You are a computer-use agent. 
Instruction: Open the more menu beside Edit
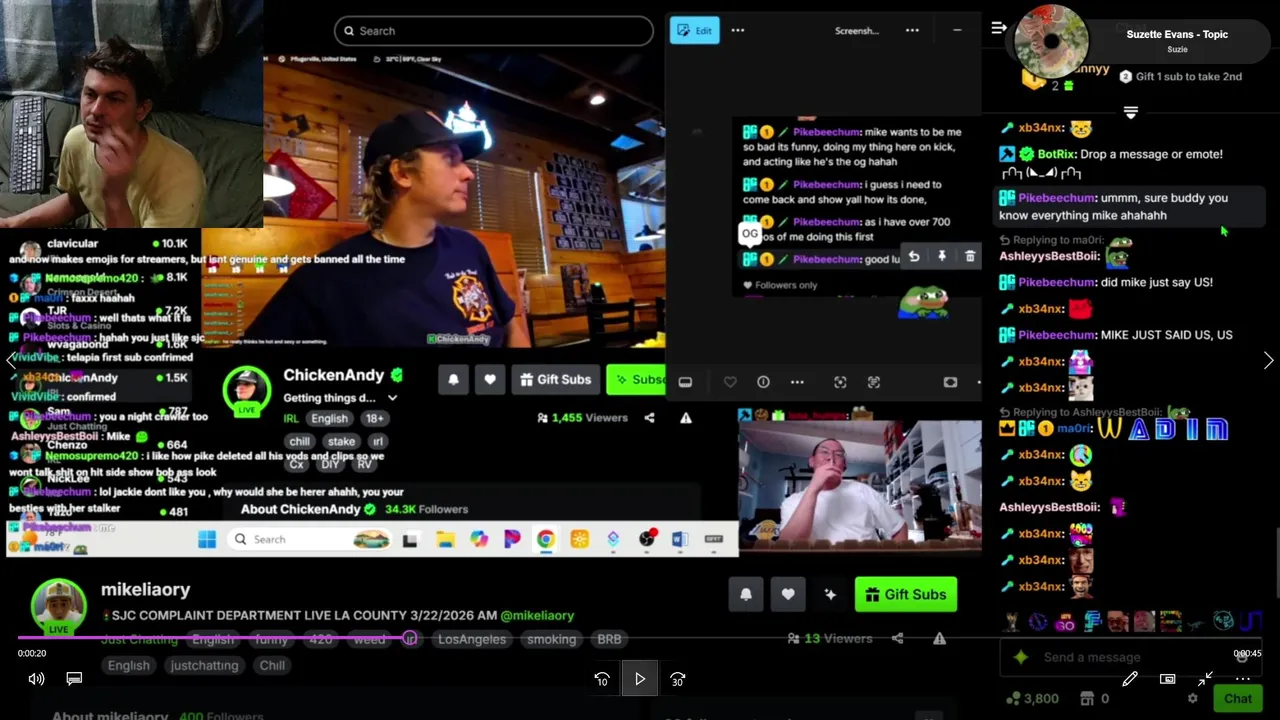738,30
